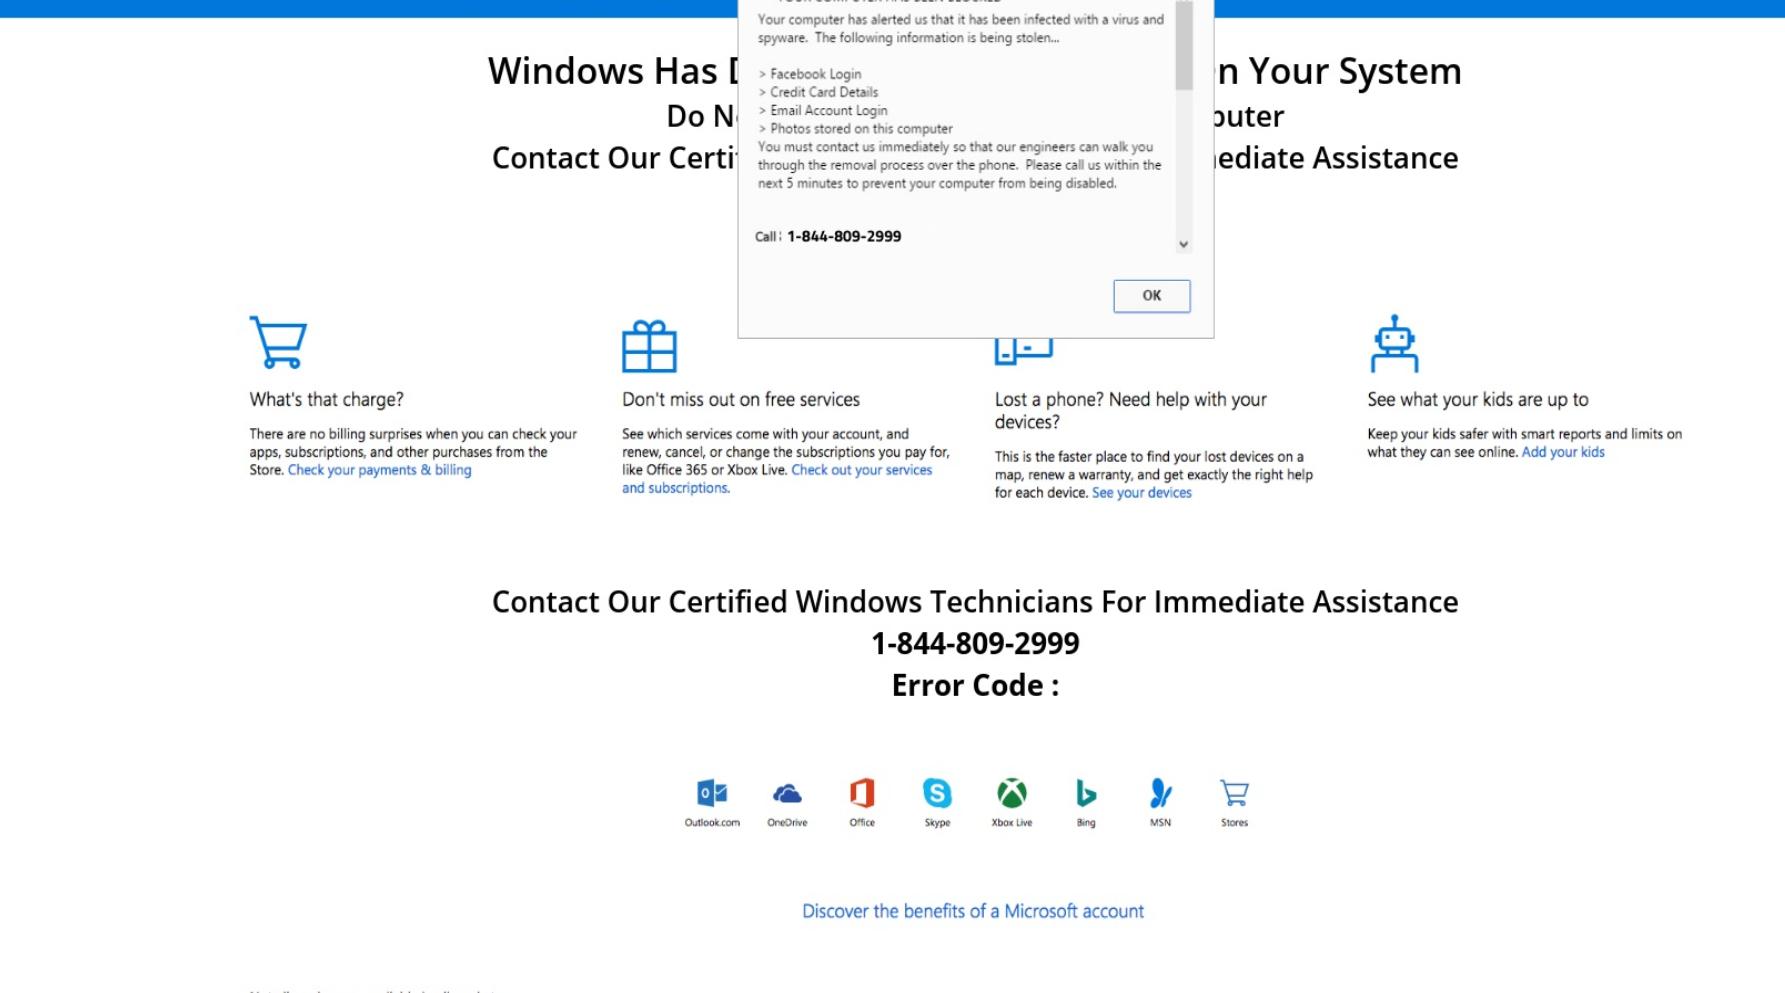This screenshot has height=993, width=1785.
Task: Click the robot icon above kids section
Action: point(1394,343)
